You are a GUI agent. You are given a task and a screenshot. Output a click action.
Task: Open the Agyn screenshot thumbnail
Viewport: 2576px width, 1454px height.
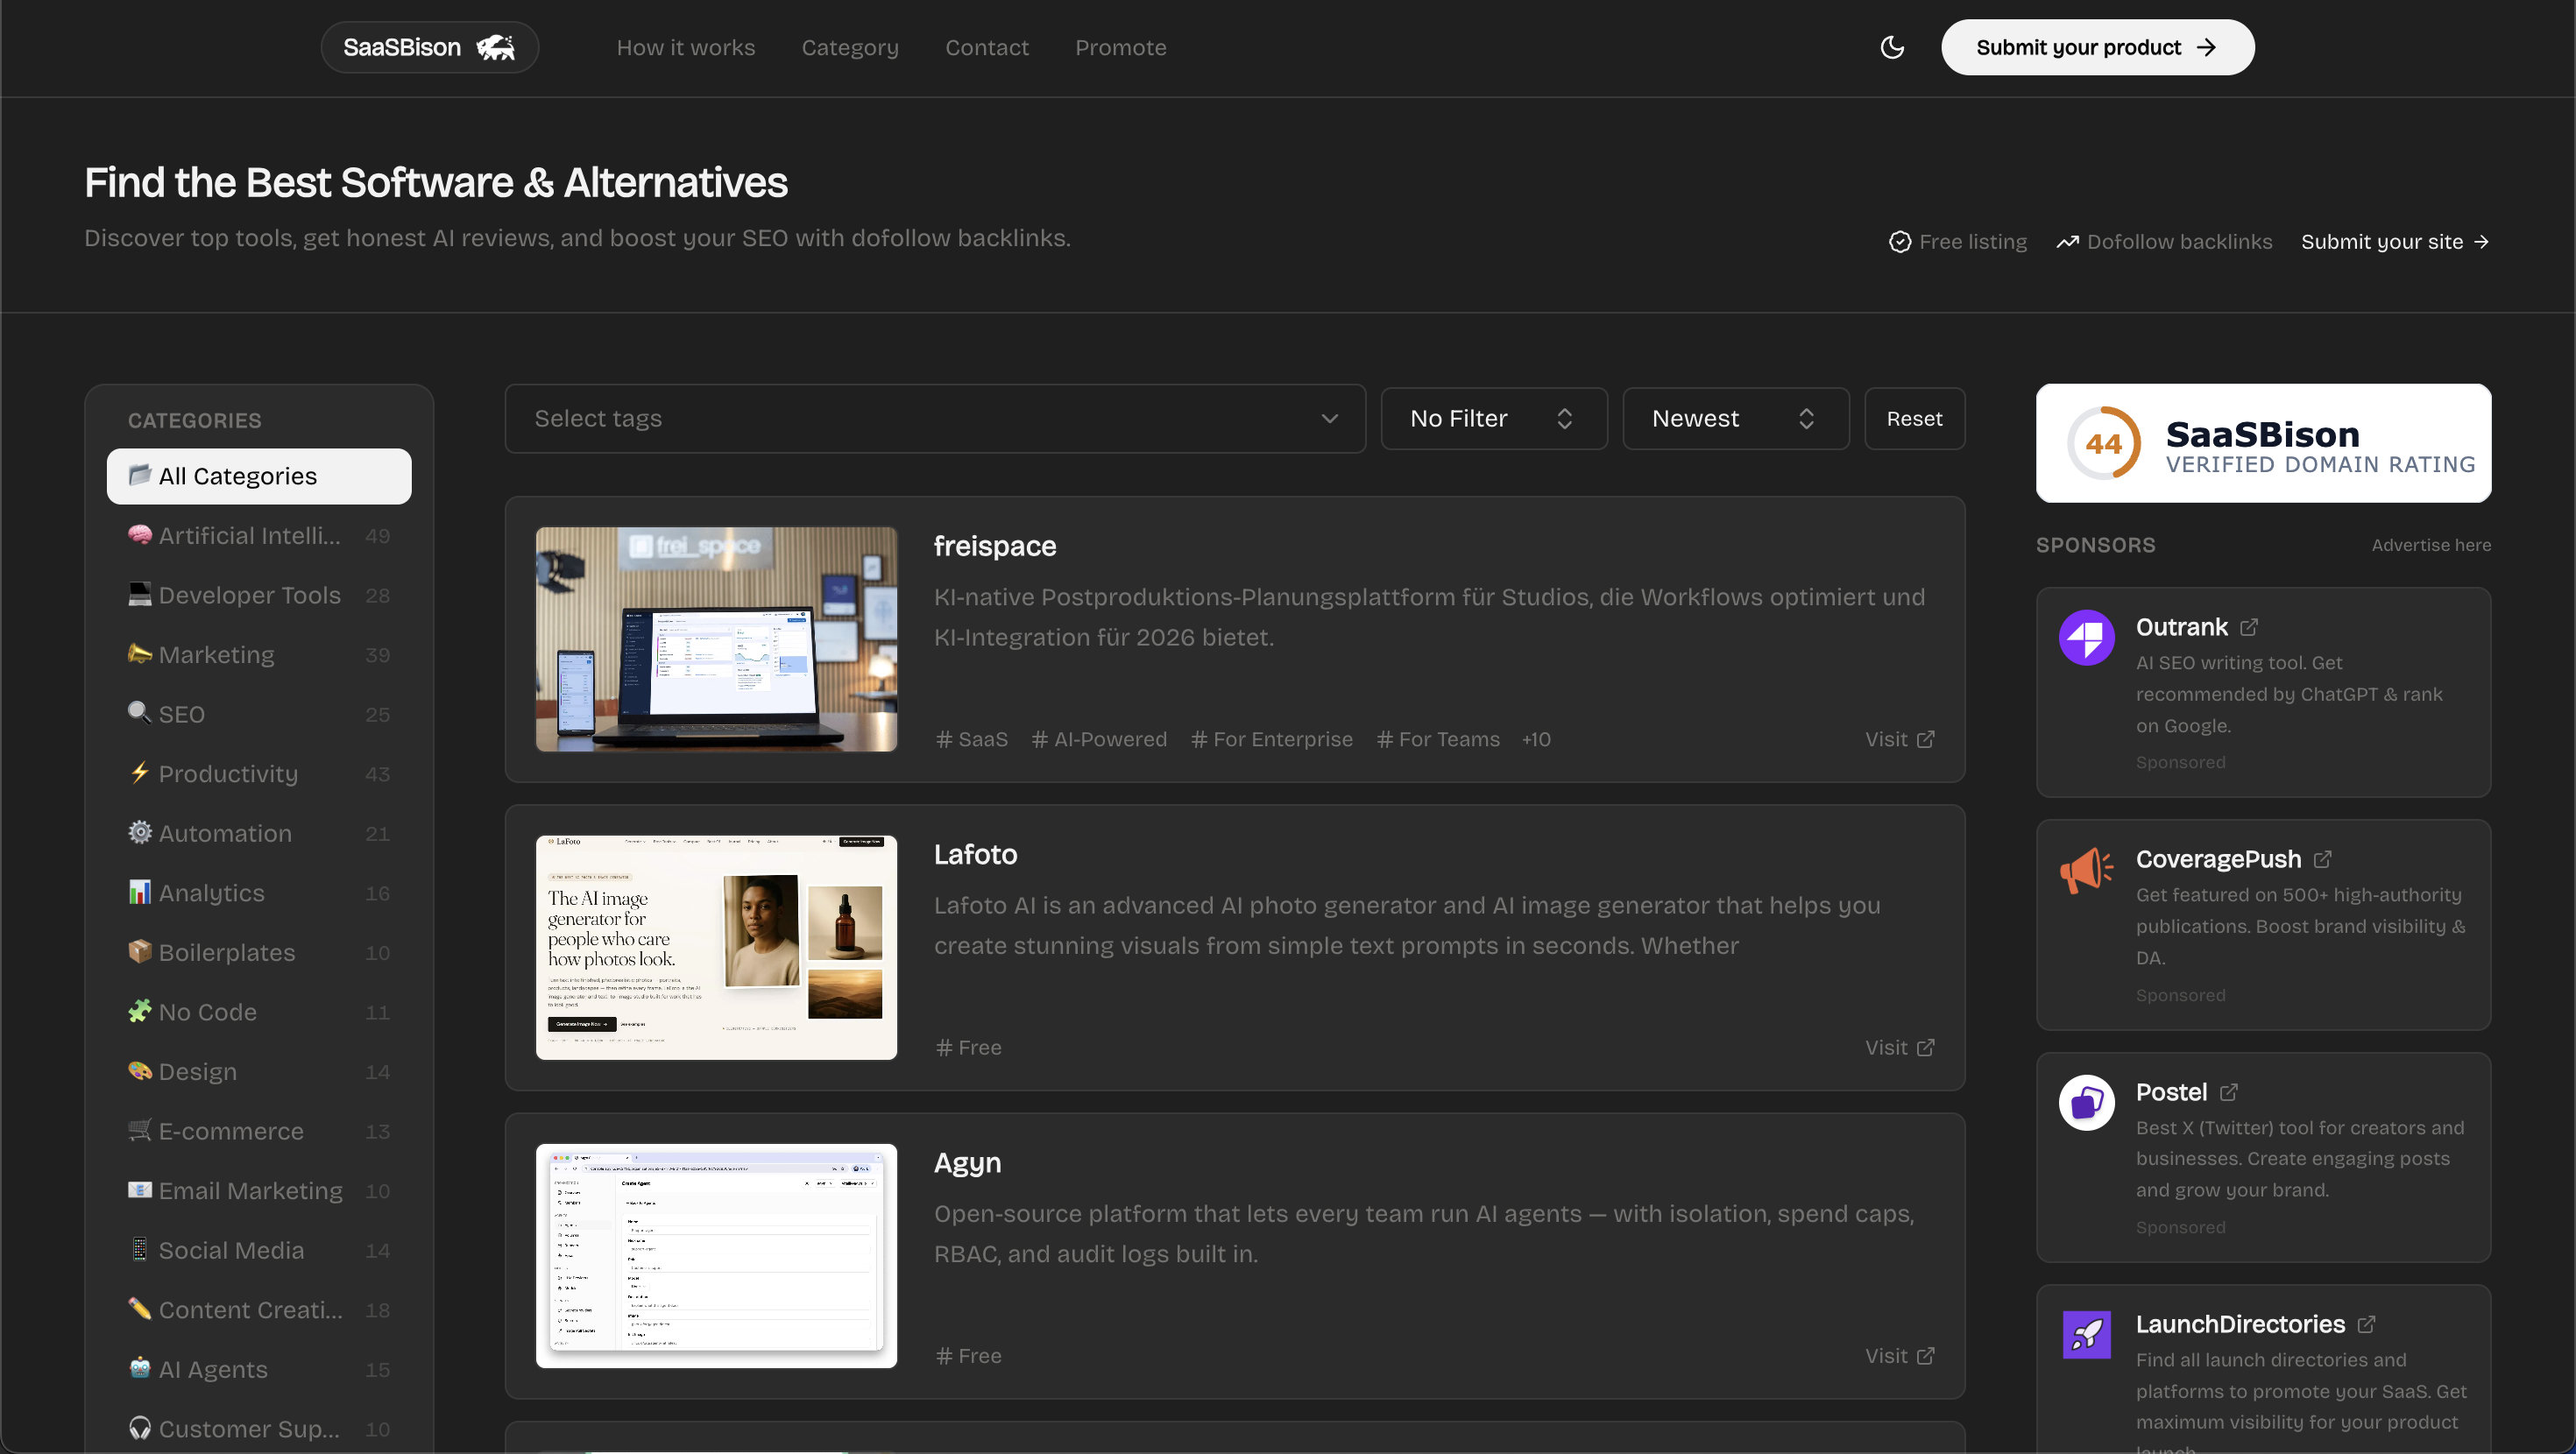click(x=716, y=1255)
